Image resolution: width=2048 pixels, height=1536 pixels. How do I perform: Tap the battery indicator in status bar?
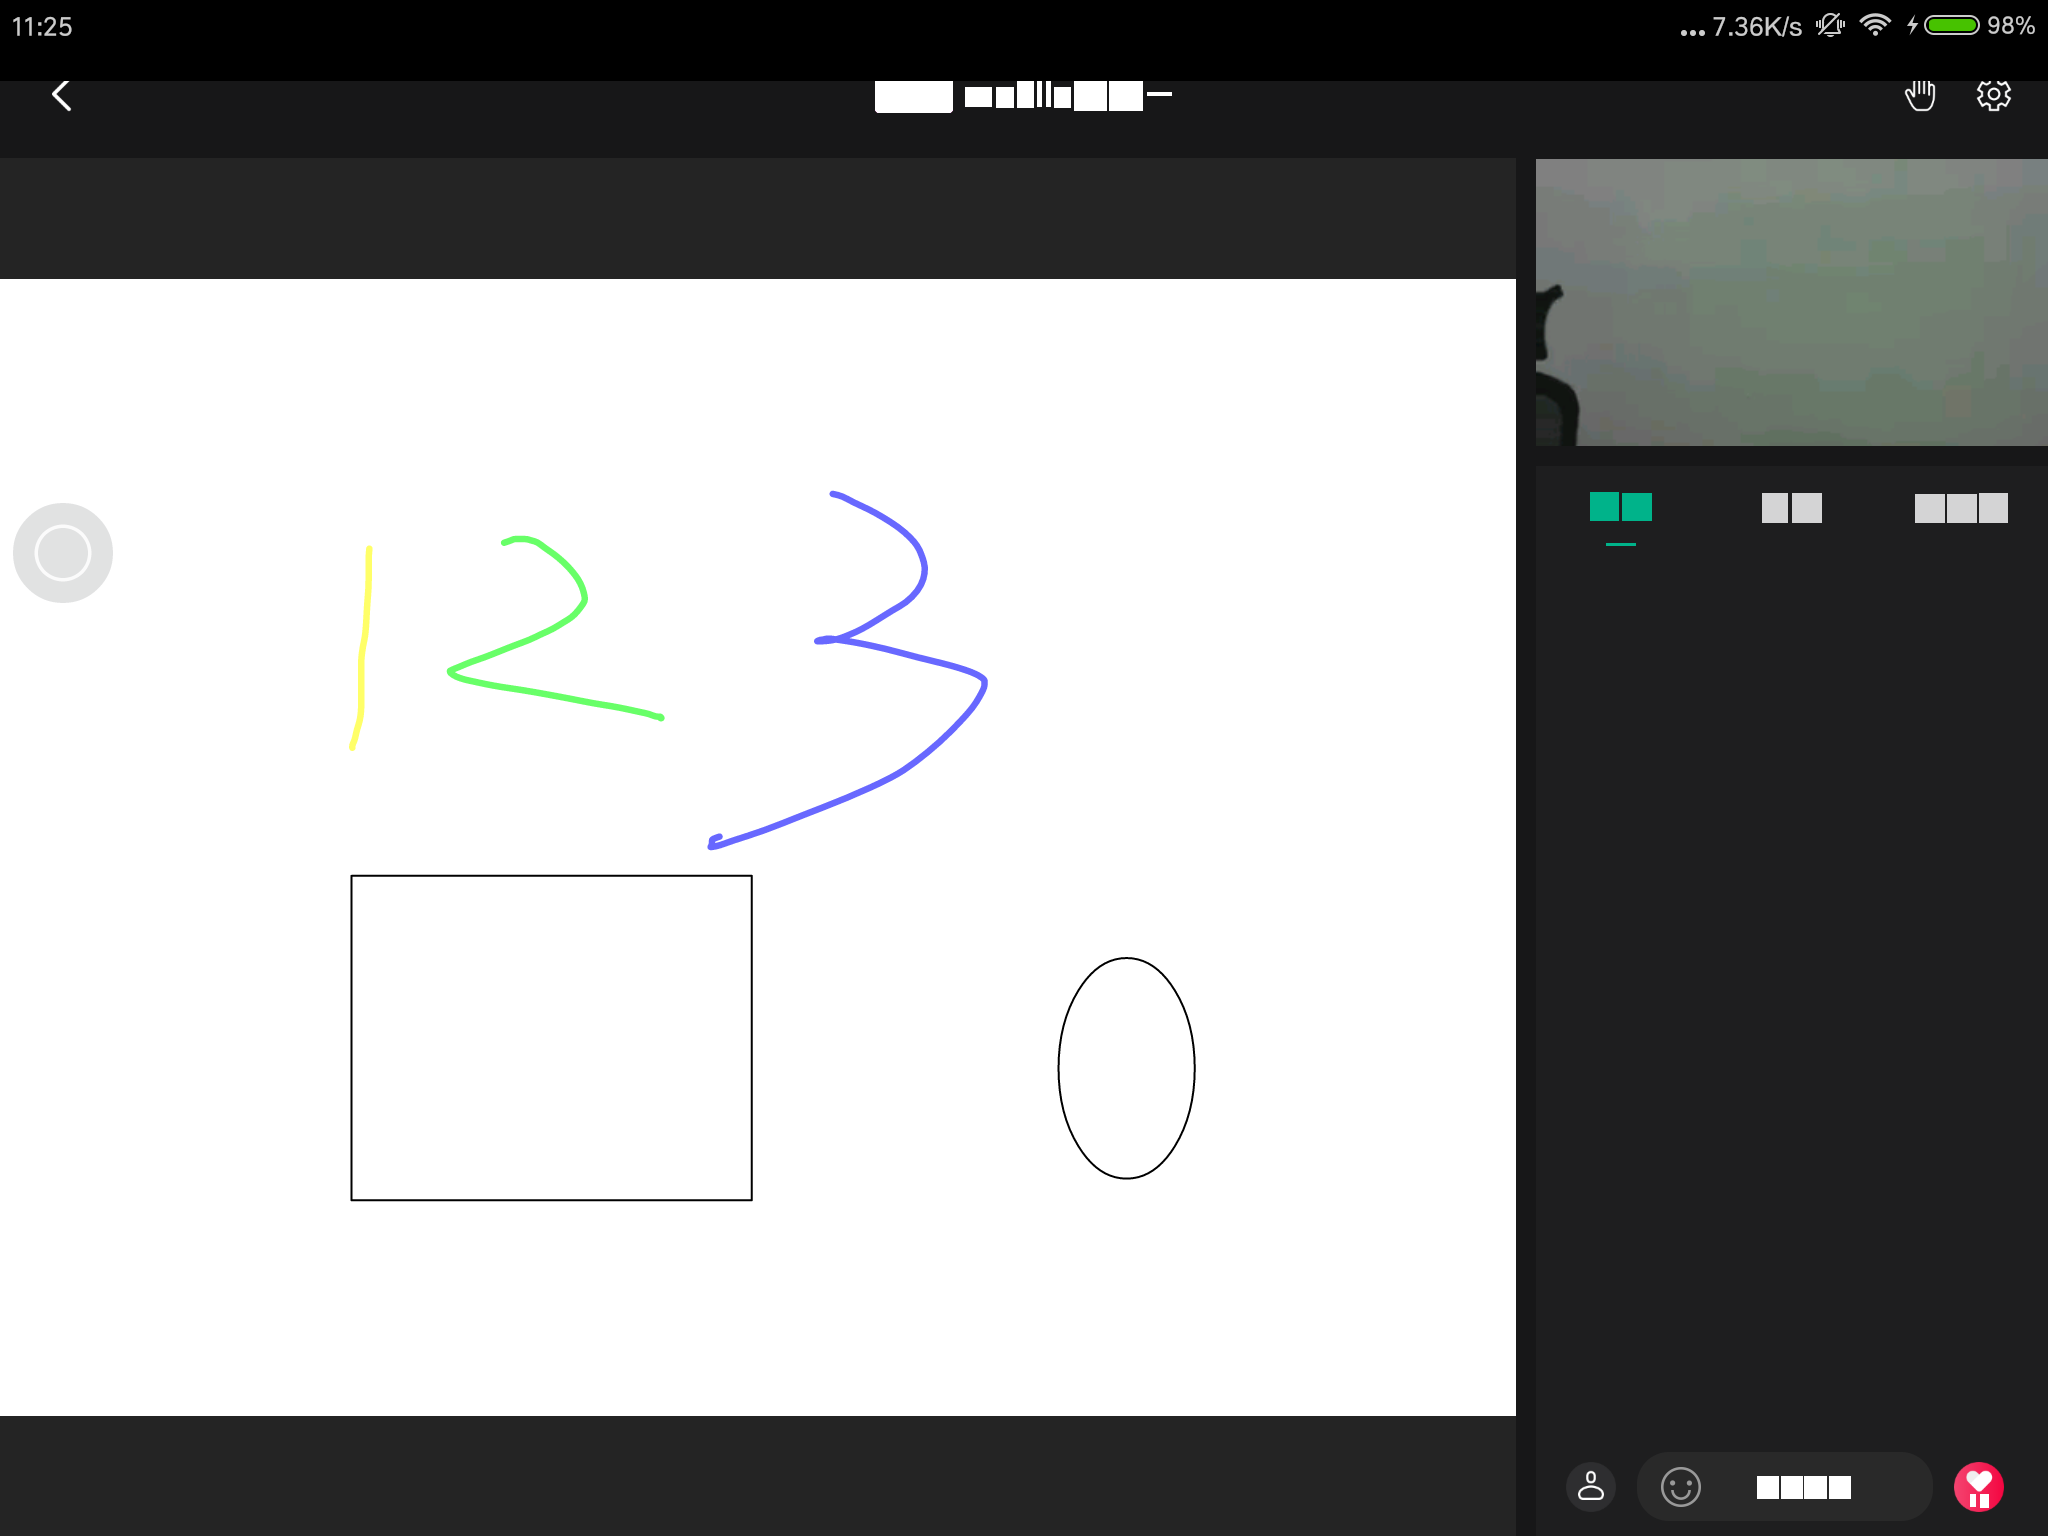(x=1951, y=25)
